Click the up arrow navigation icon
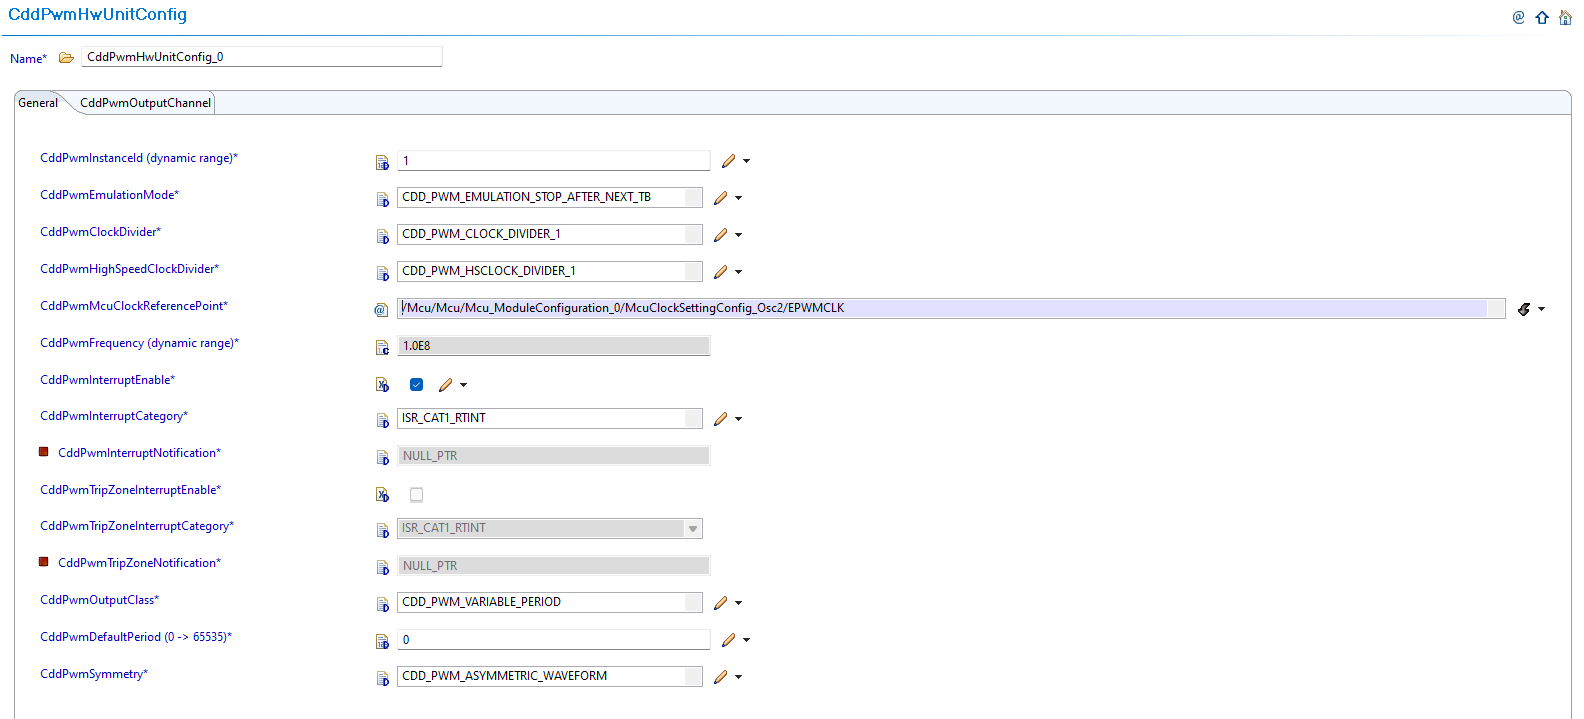The height and width of the screenshot is (719, 1584). coord(1542,17)
